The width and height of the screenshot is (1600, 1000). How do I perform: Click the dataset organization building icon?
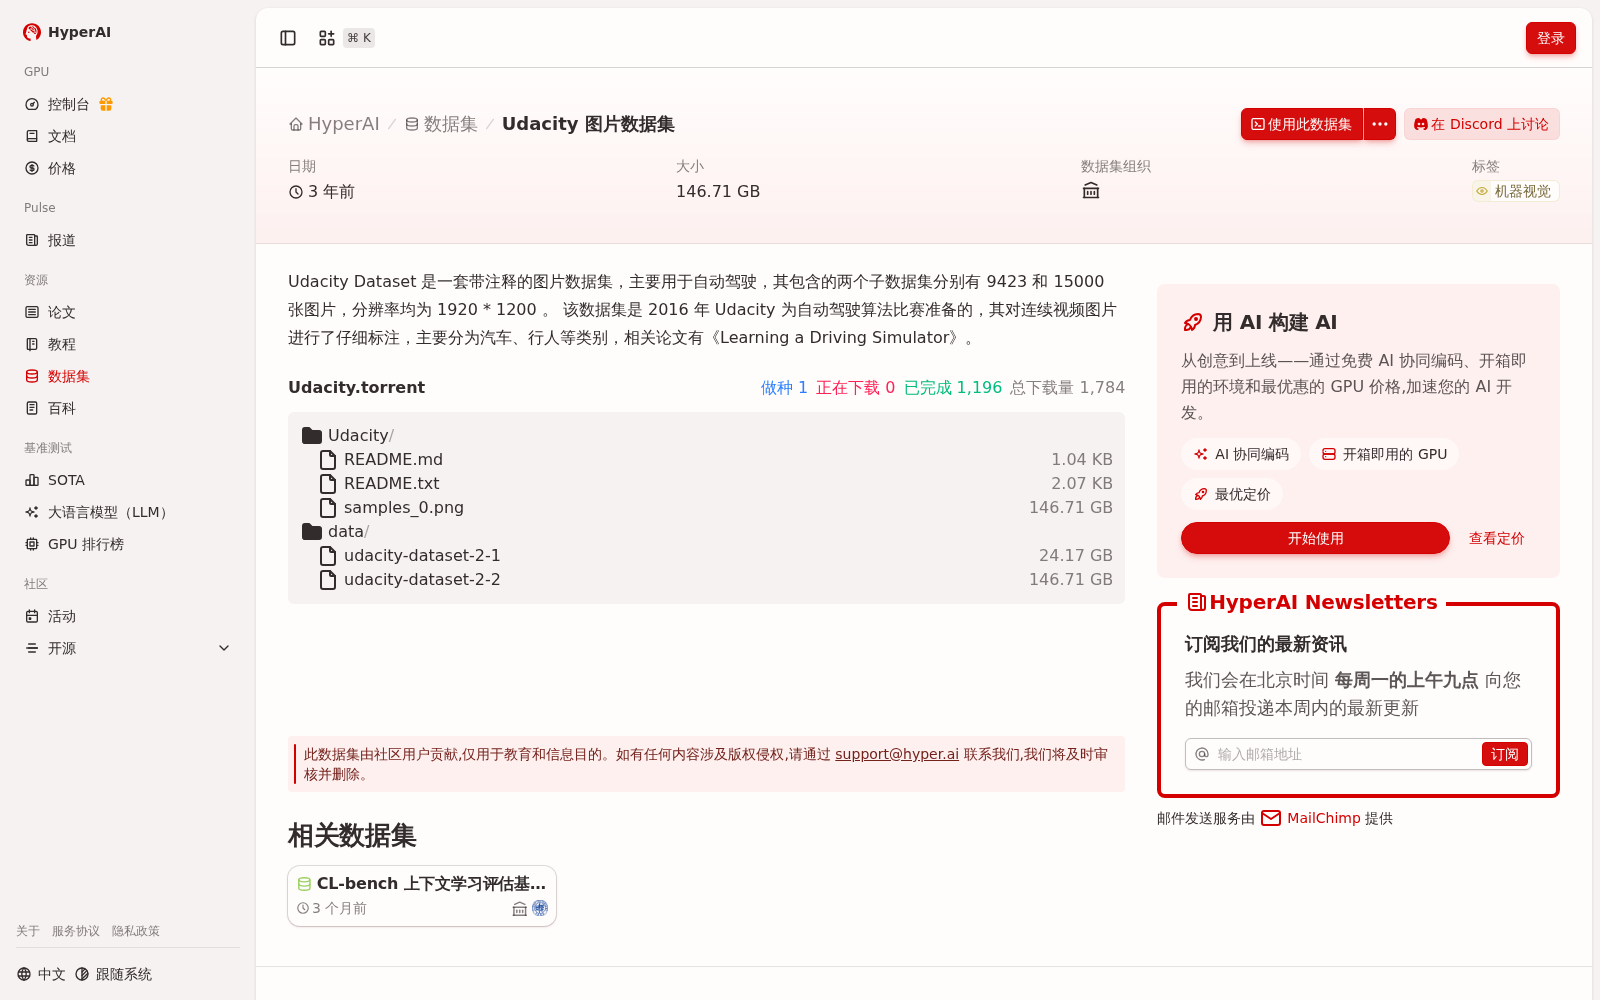pos(1091,191)
